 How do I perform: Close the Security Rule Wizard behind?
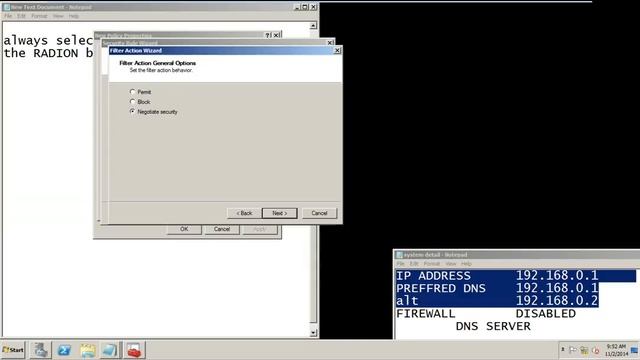[330, 42]
